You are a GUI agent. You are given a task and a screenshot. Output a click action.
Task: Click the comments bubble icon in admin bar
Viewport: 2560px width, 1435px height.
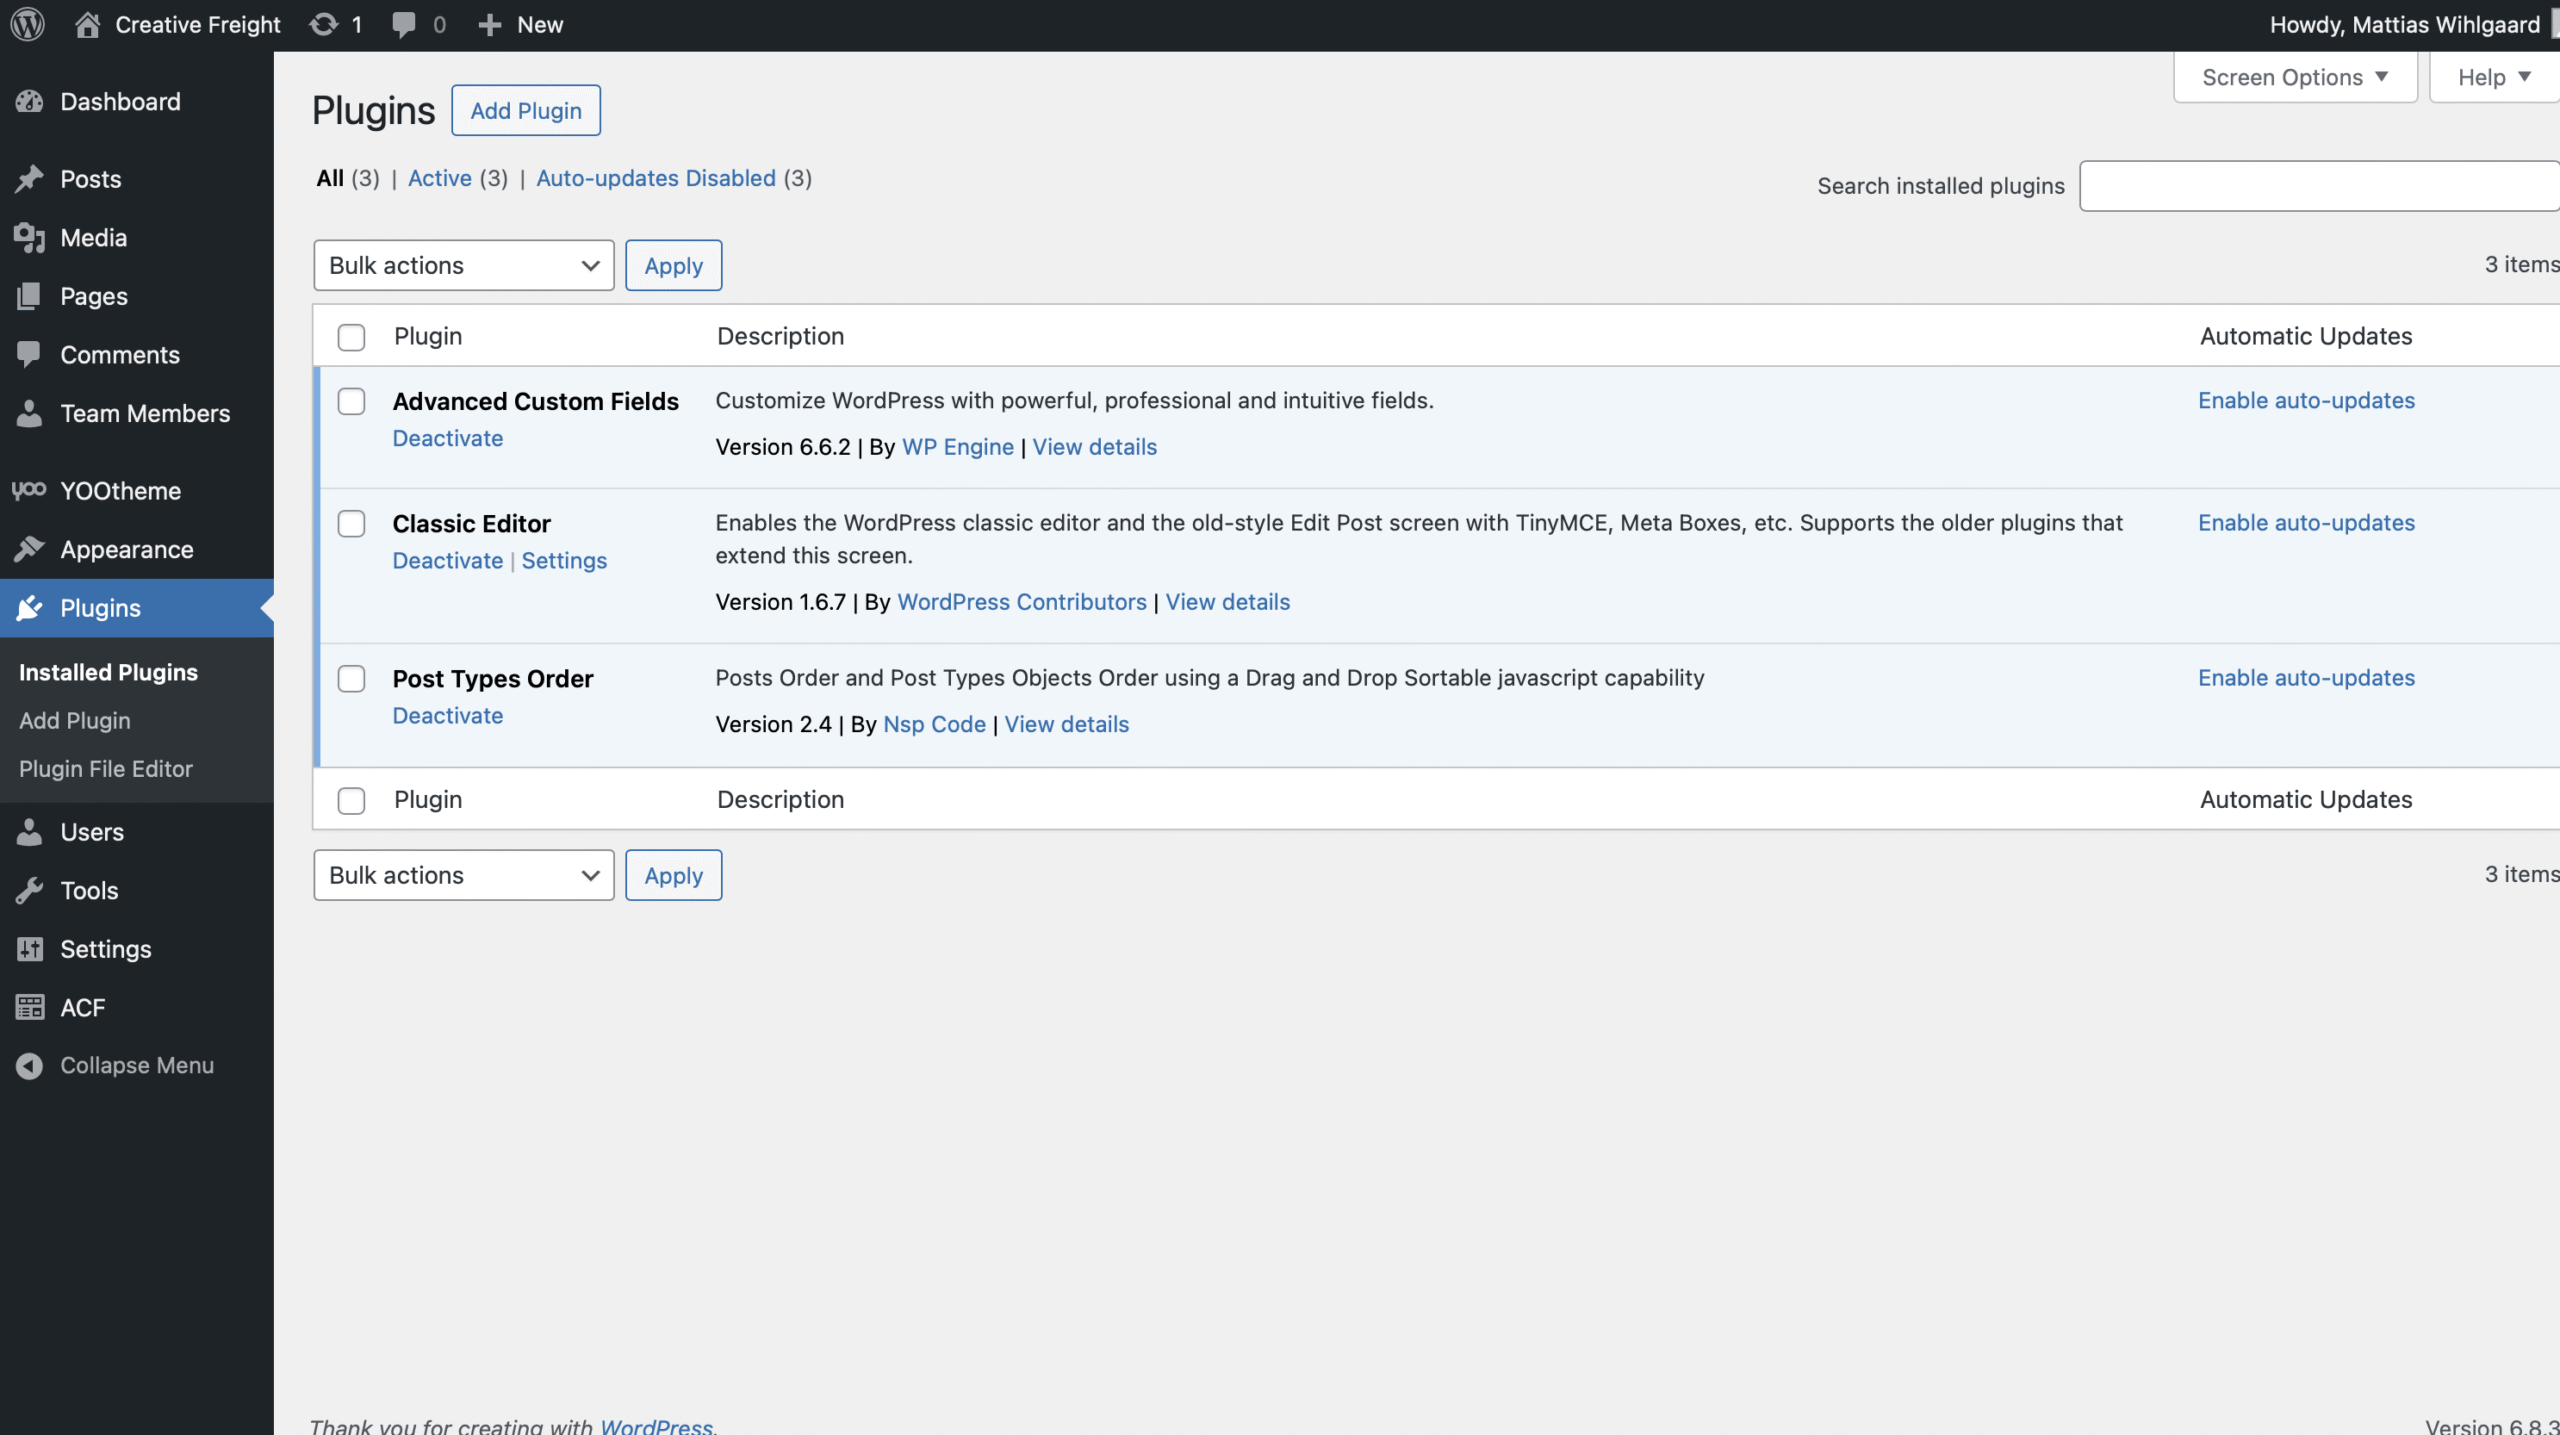(404, 24)
